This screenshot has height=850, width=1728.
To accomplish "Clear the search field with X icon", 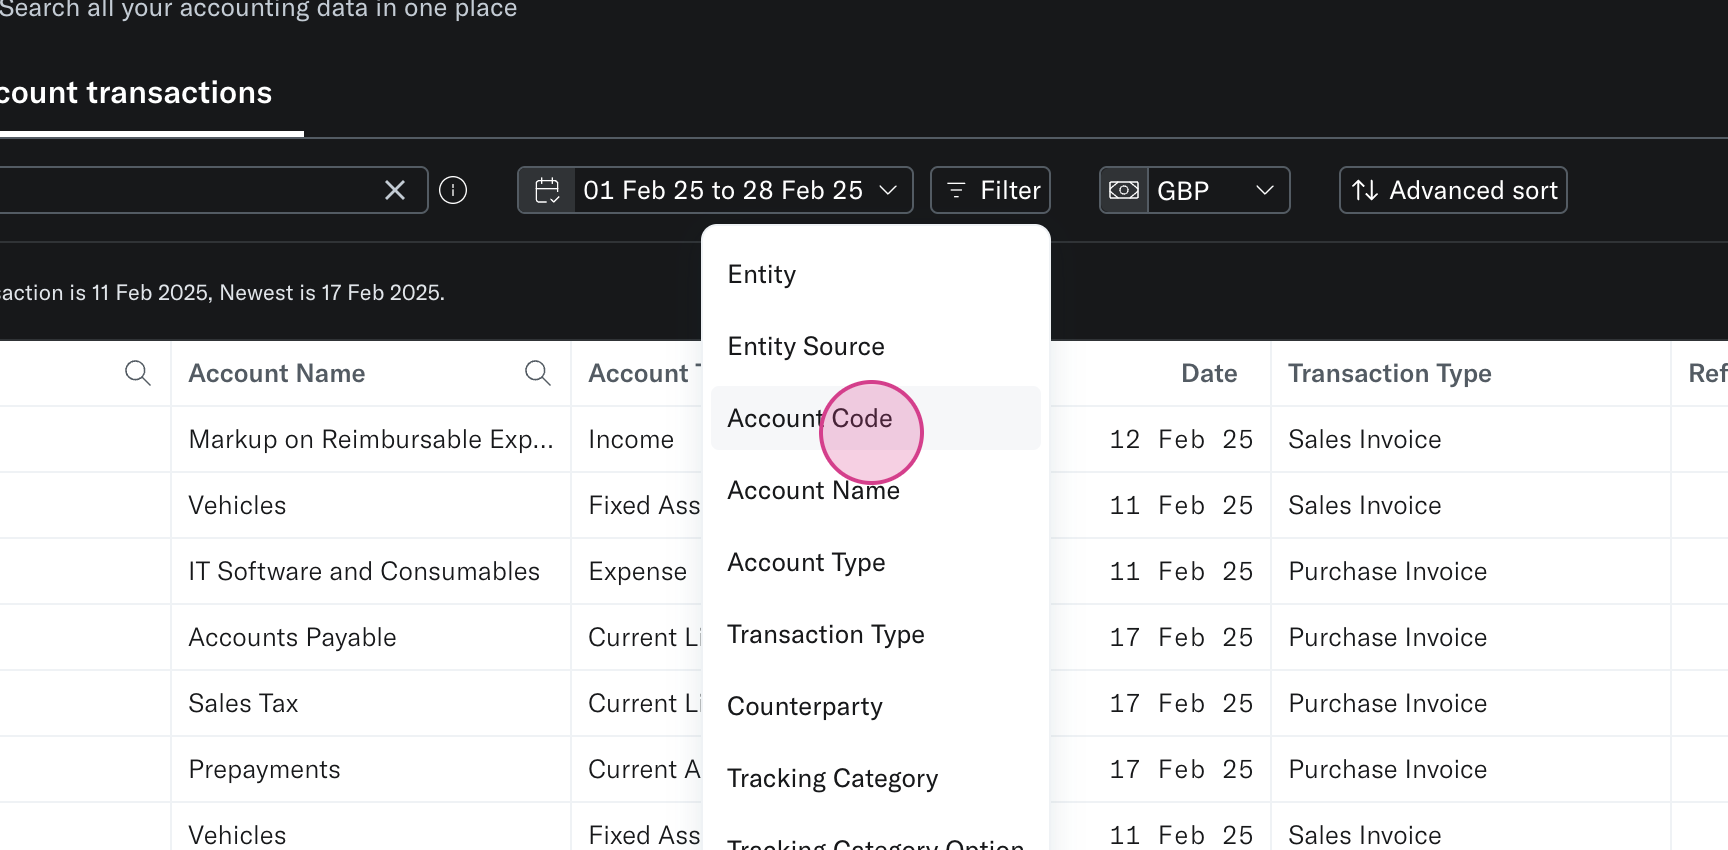I will [395, 190].
